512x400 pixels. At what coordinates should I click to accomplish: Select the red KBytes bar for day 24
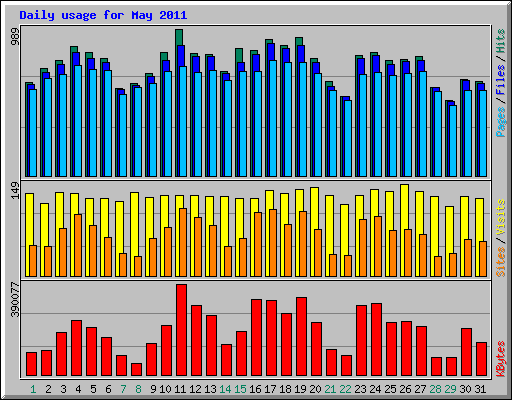pos(376,340)
